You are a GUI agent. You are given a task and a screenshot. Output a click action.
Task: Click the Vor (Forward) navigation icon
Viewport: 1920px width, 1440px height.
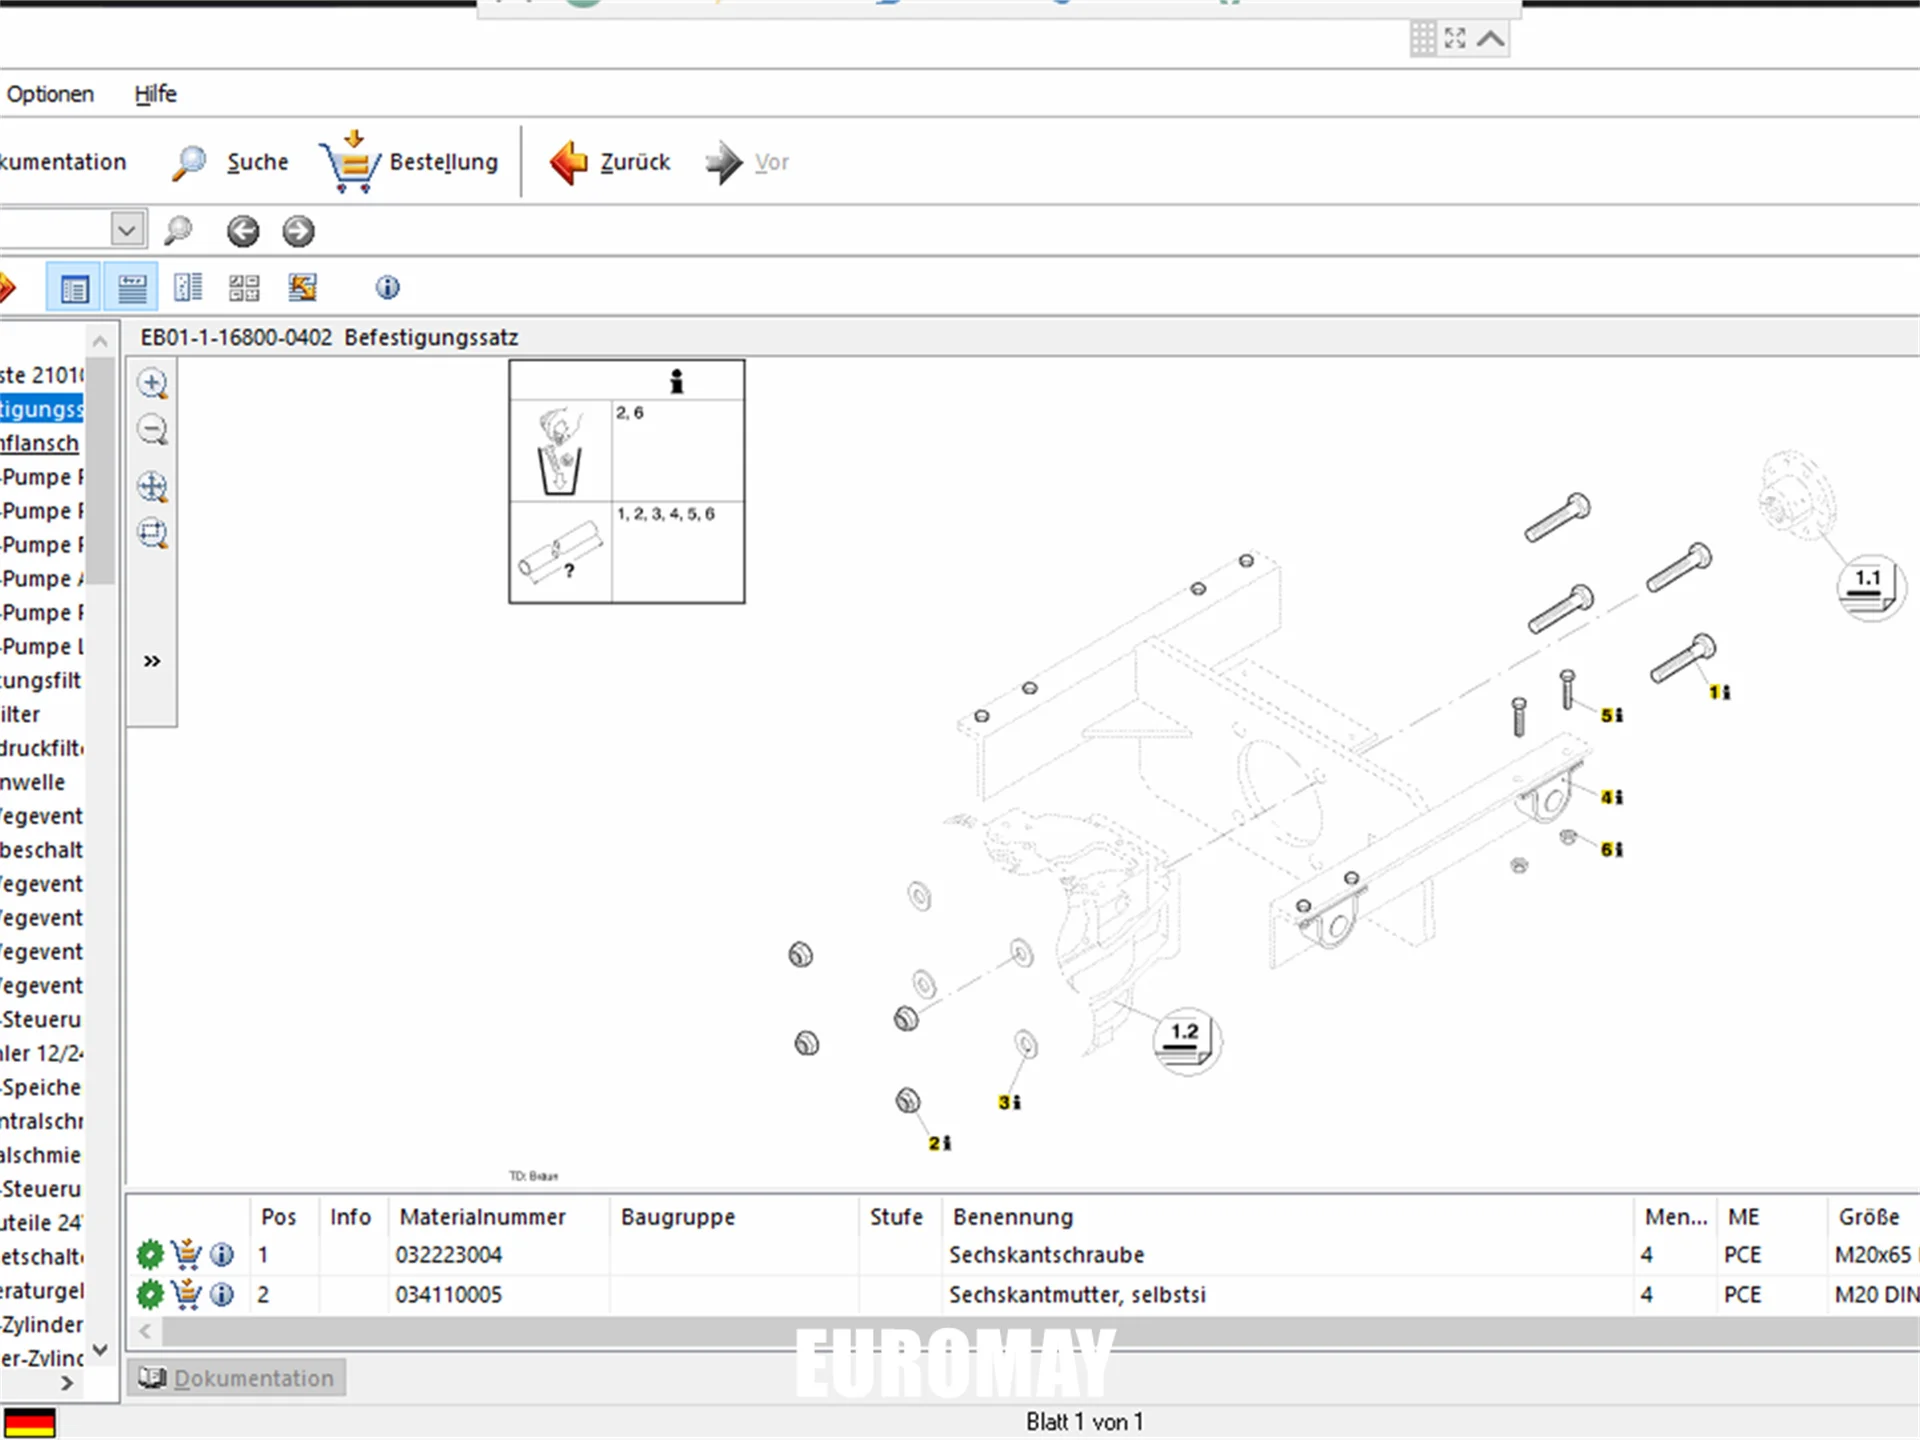[x=724, y=162]
